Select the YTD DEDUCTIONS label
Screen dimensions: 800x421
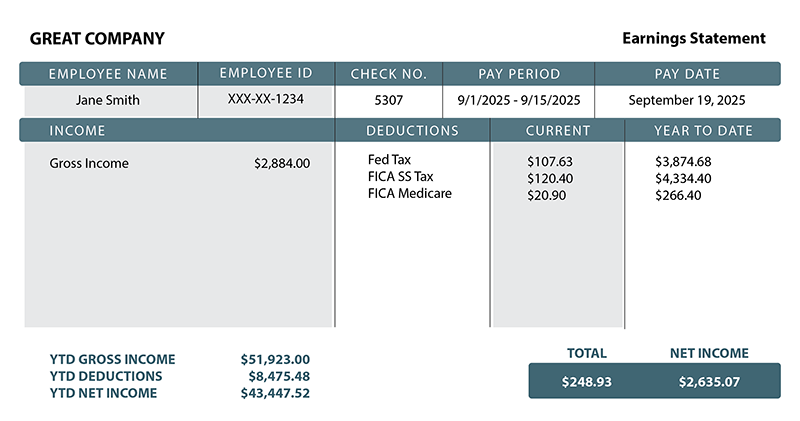click(x=106, y=376)
